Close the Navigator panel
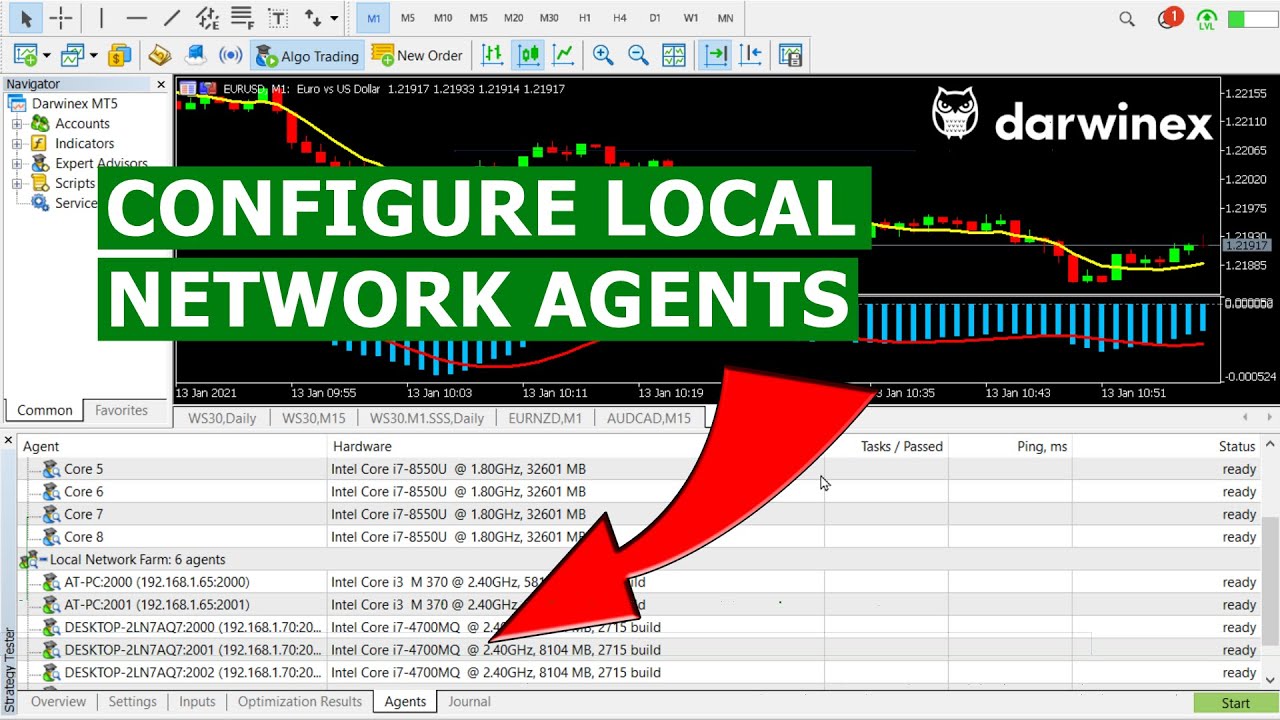 pyautogui.click(x=161, y=85)
